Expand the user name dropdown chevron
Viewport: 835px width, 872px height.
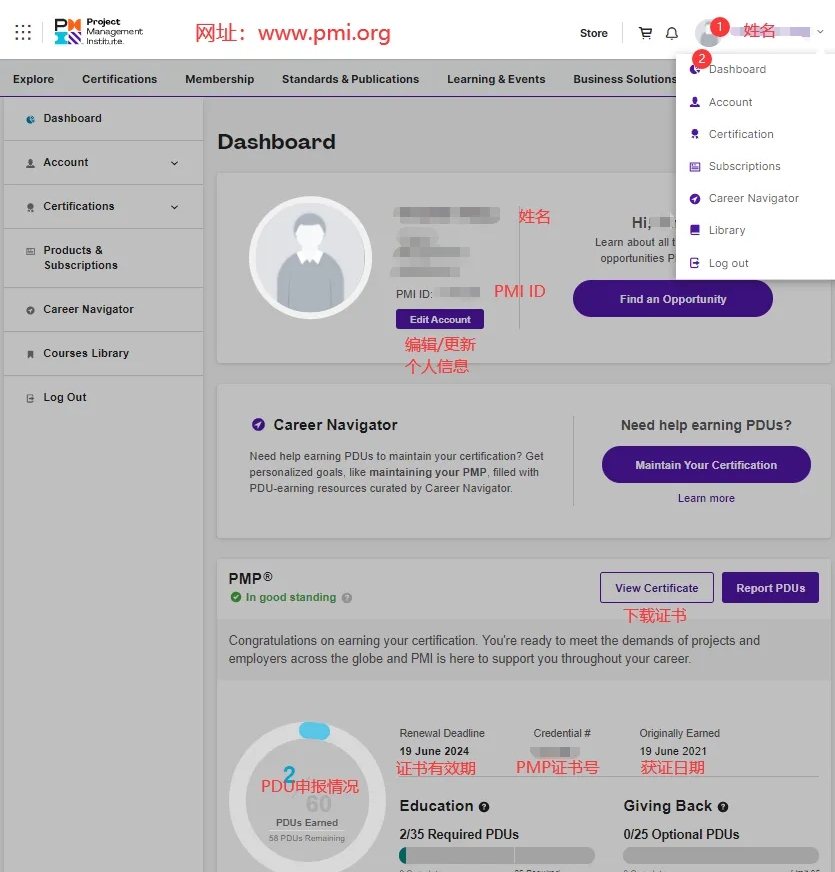point(820,32)
